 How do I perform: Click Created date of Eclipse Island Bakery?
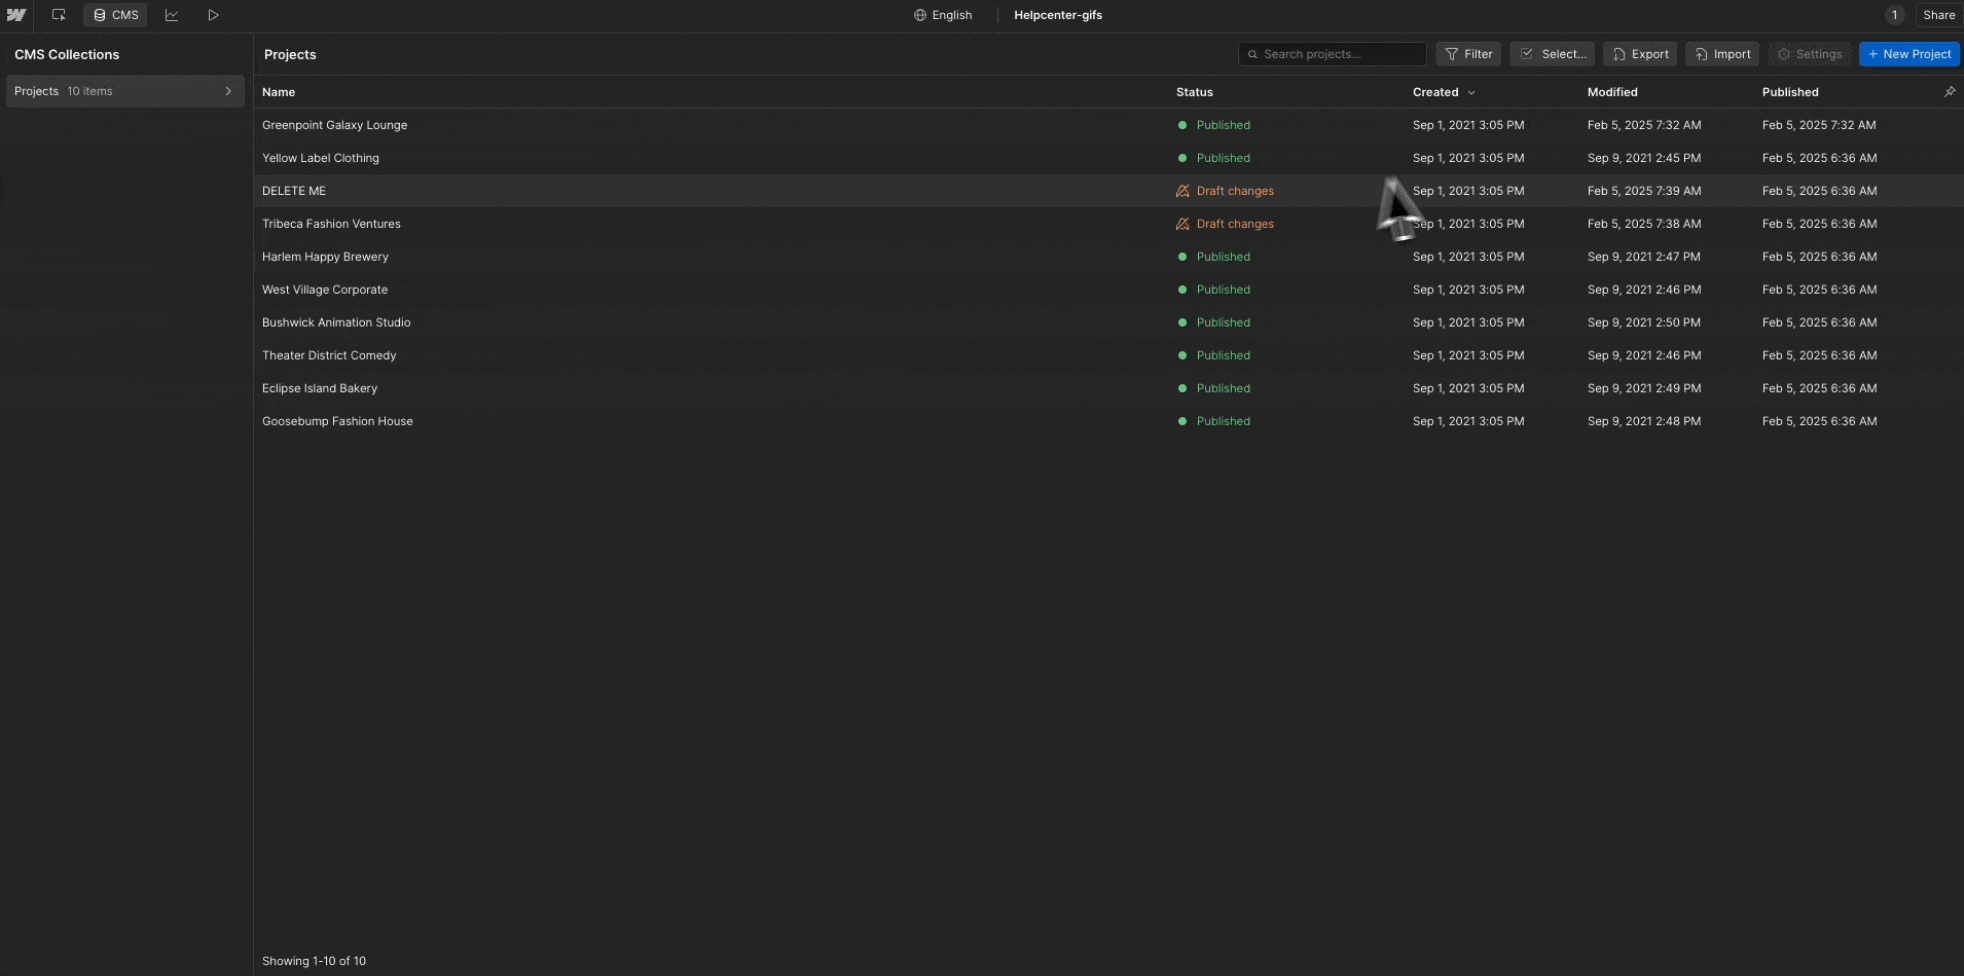(x=1468, y=389)
